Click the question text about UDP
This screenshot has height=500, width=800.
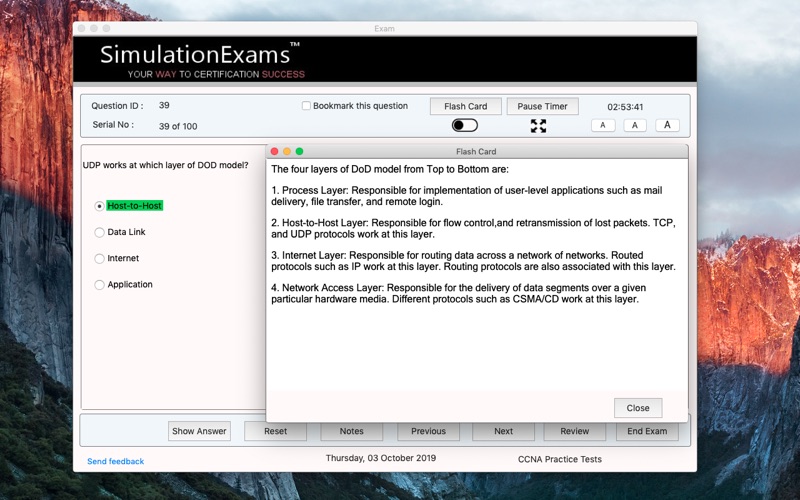(x=166, y=165)
